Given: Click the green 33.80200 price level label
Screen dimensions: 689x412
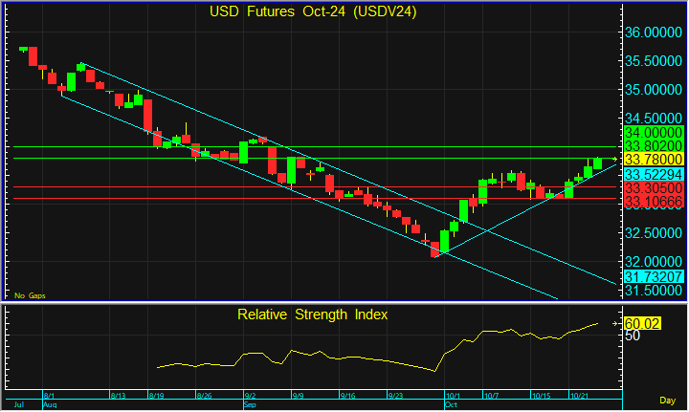Looking at the screenshot, I should click(x=653, y=146).
